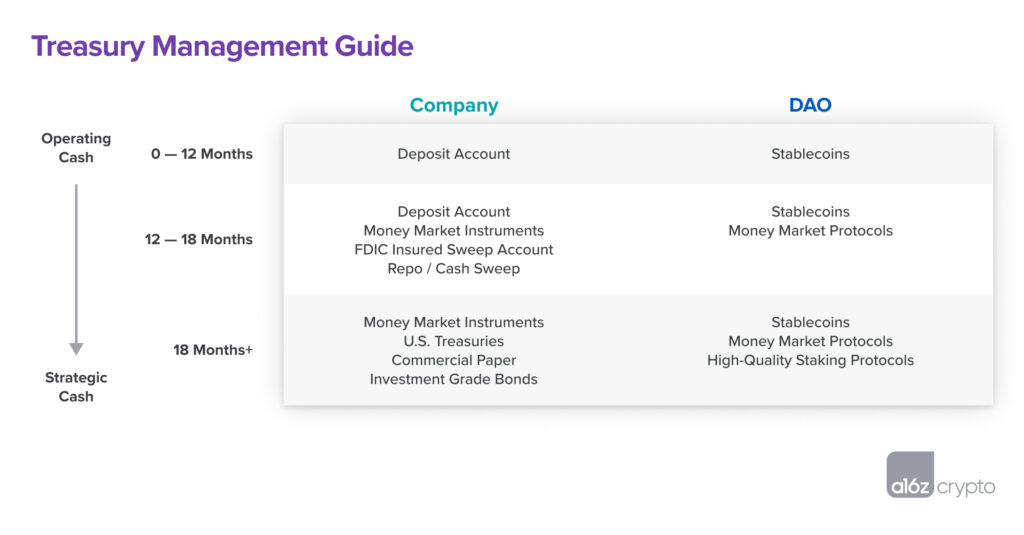The height and width of the screenshot is (535, 1024).
Task: Click the Operating Cash label
Action: (x=76, y=148)
